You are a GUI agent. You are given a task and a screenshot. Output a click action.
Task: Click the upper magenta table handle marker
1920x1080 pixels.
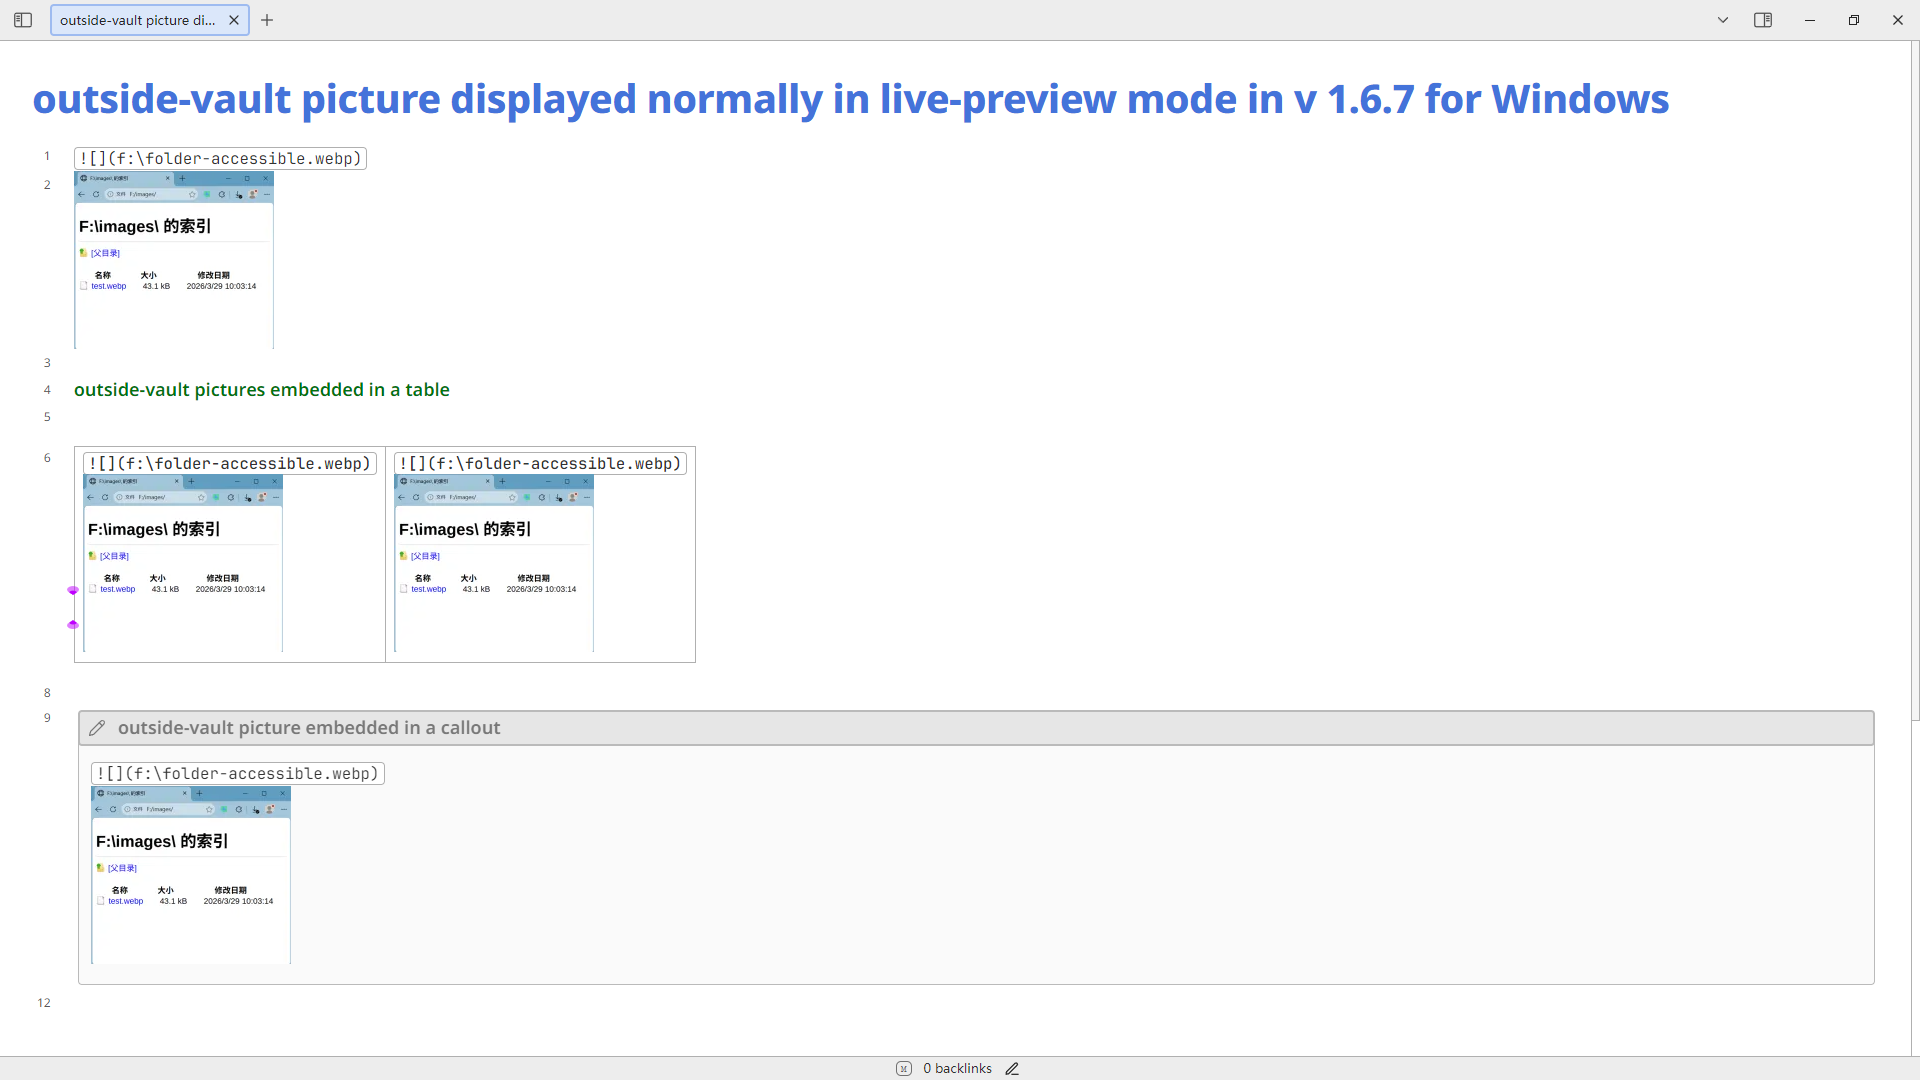pos(73,591)
